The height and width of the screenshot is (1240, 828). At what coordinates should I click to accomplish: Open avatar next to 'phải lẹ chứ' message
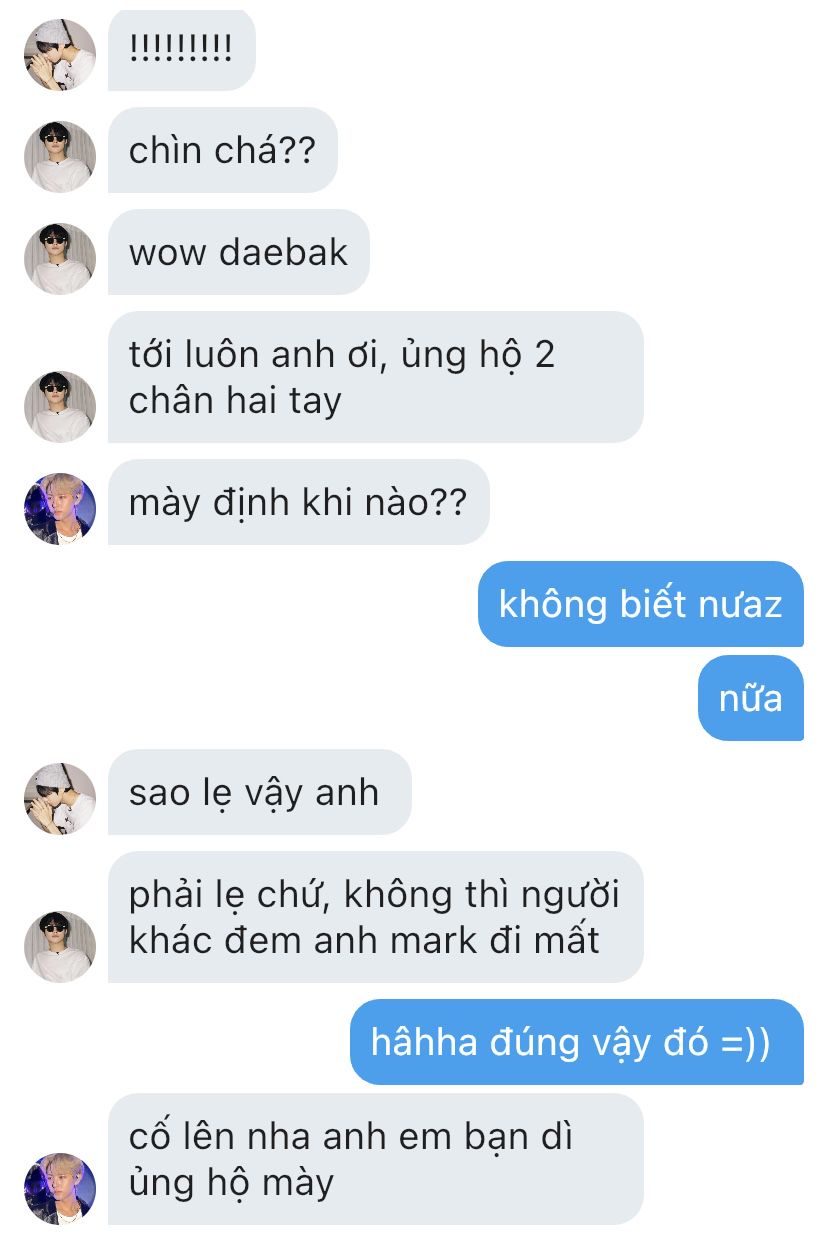[60, 946]
